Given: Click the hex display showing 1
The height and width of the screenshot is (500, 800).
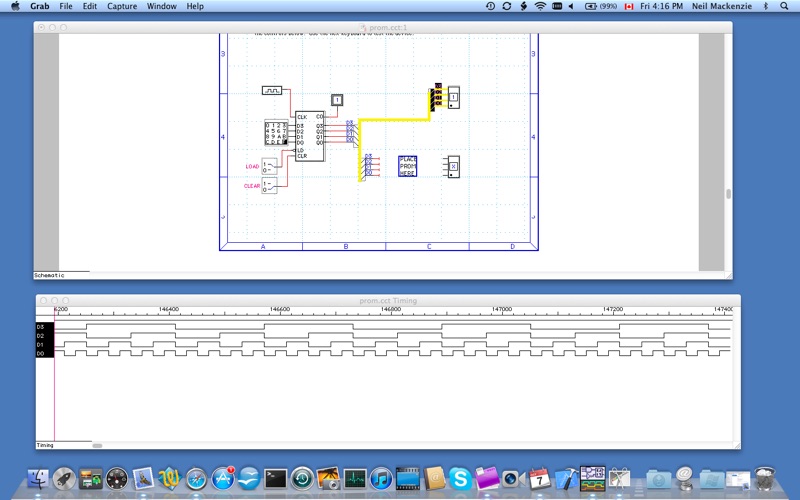Looking at the screenshot, I should point(454,97).
